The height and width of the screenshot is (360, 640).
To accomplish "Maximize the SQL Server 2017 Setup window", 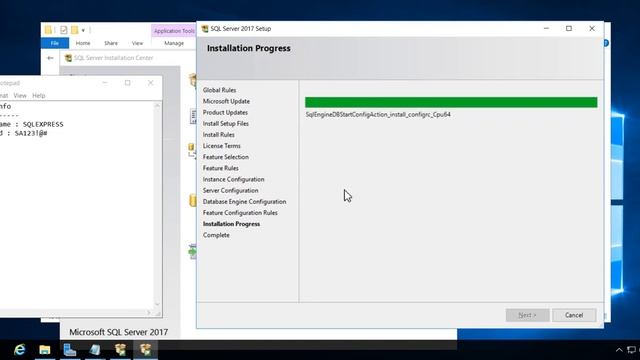I will [x=569, y=29].
